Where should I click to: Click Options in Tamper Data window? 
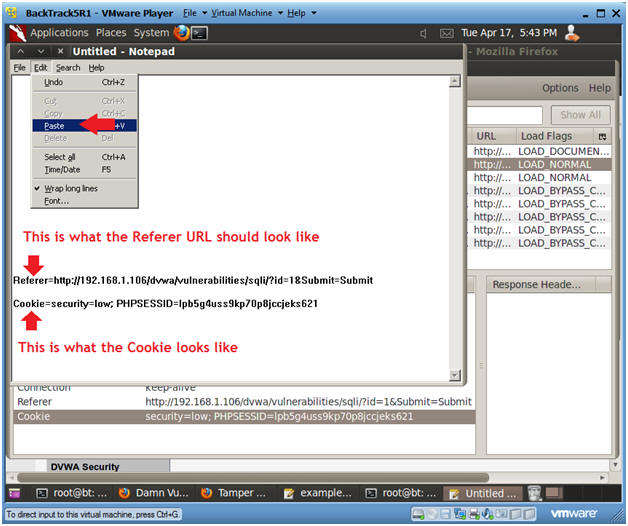(x=560, y=88)
